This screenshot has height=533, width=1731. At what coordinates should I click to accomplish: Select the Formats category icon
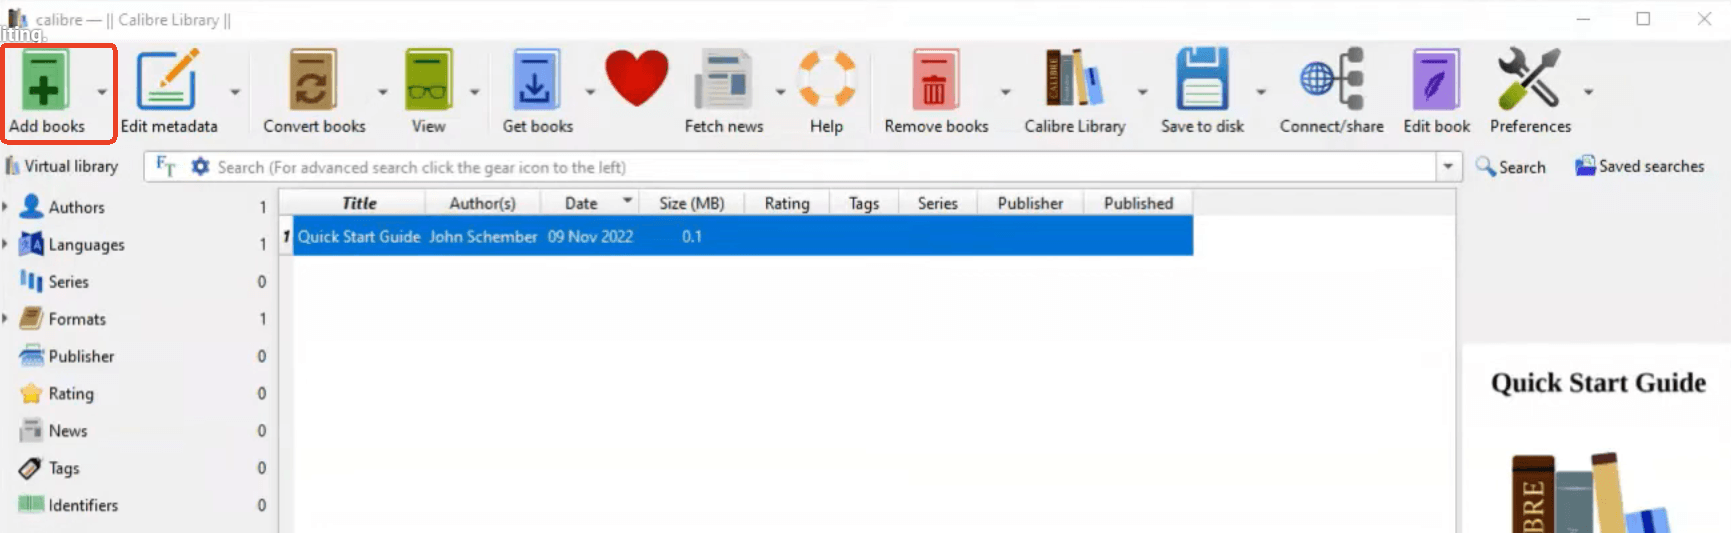(32, 318)
